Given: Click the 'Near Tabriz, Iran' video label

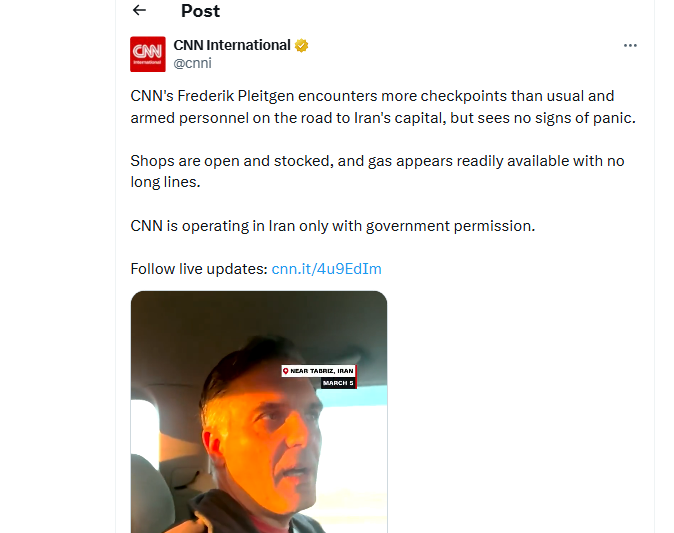Looking at the screenshot, I should click(319, 371).
